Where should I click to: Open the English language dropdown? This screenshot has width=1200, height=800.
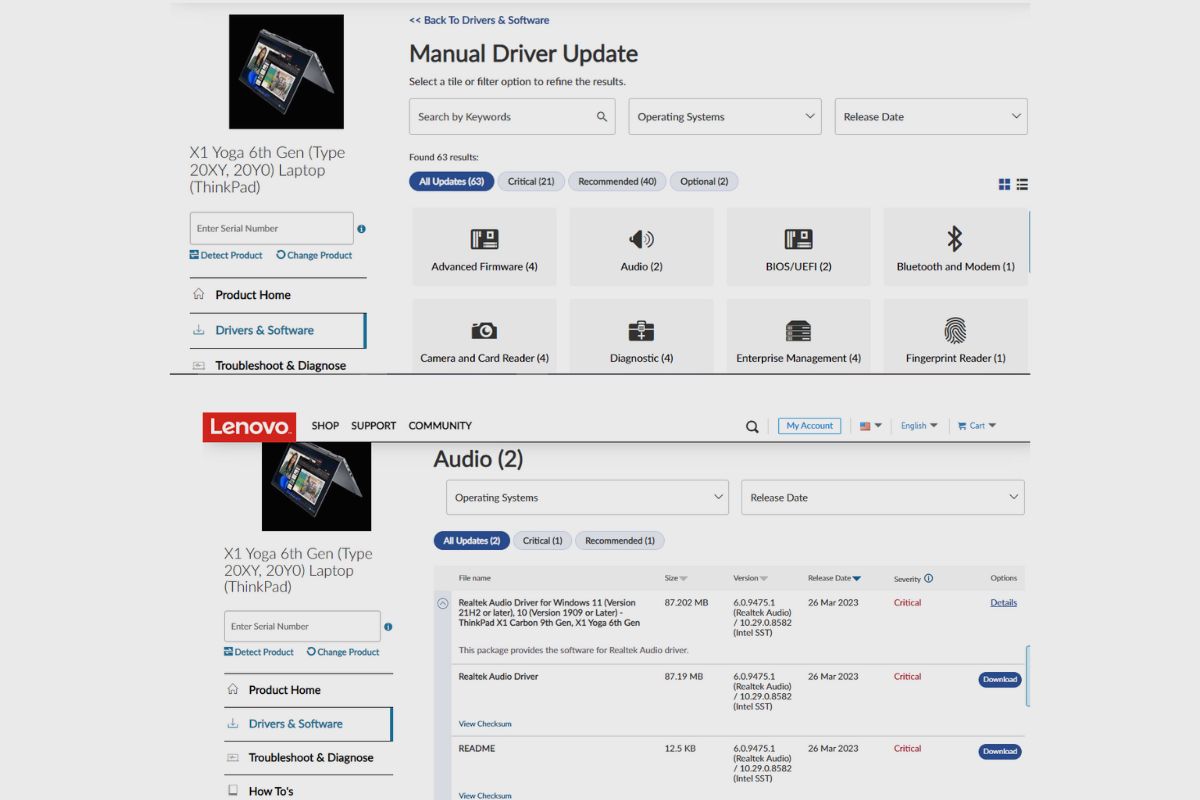[x=919, y=426]
